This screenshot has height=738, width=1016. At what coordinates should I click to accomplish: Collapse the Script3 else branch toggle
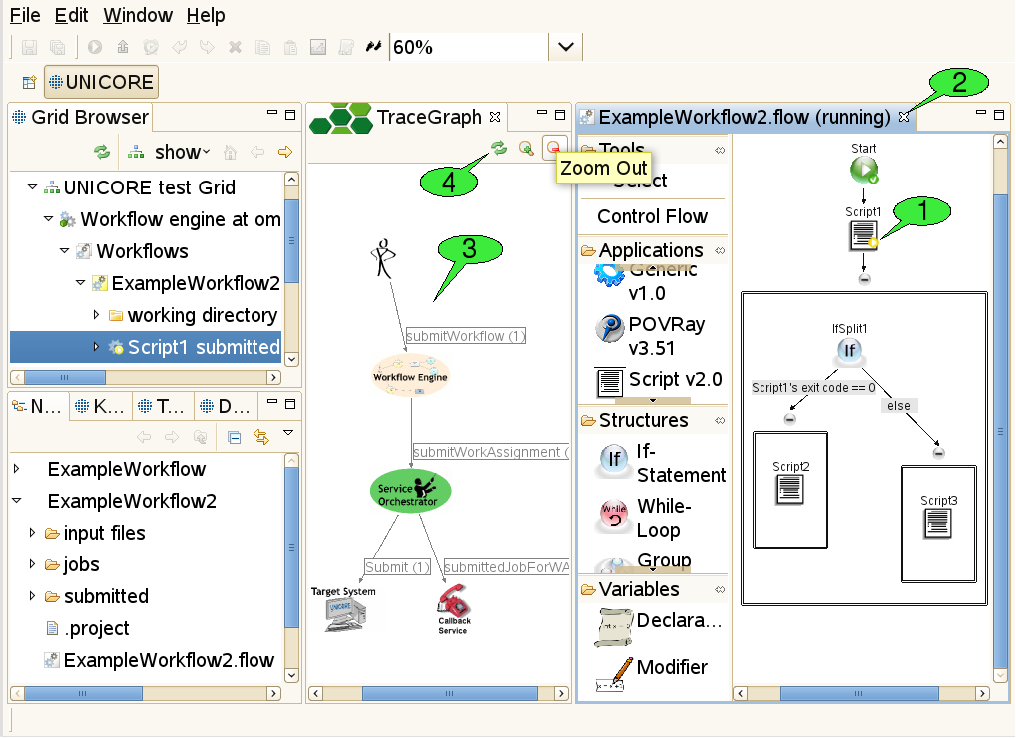point(938,453)
